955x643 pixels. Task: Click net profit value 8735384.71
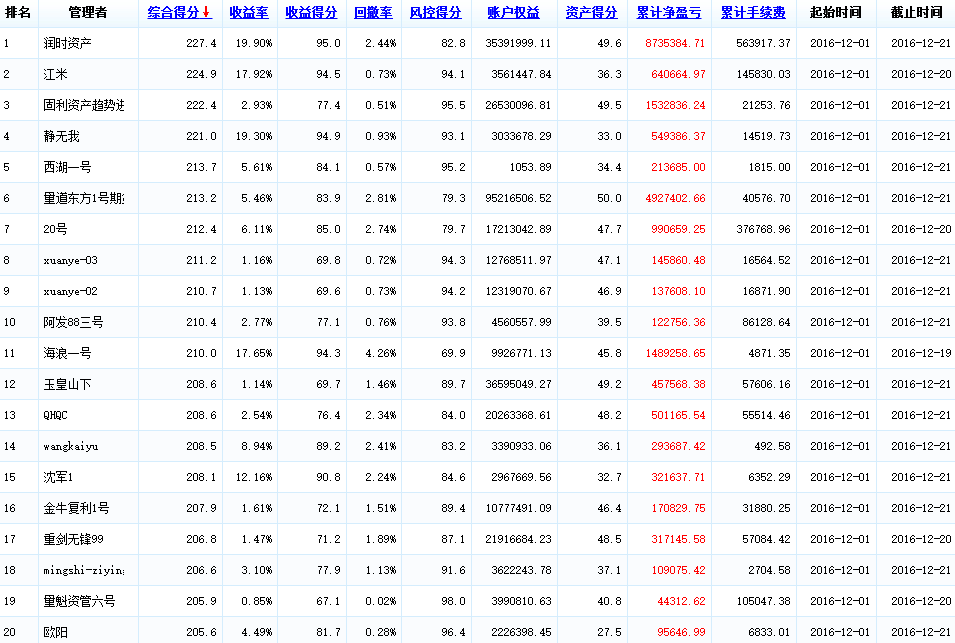[675, 43]
